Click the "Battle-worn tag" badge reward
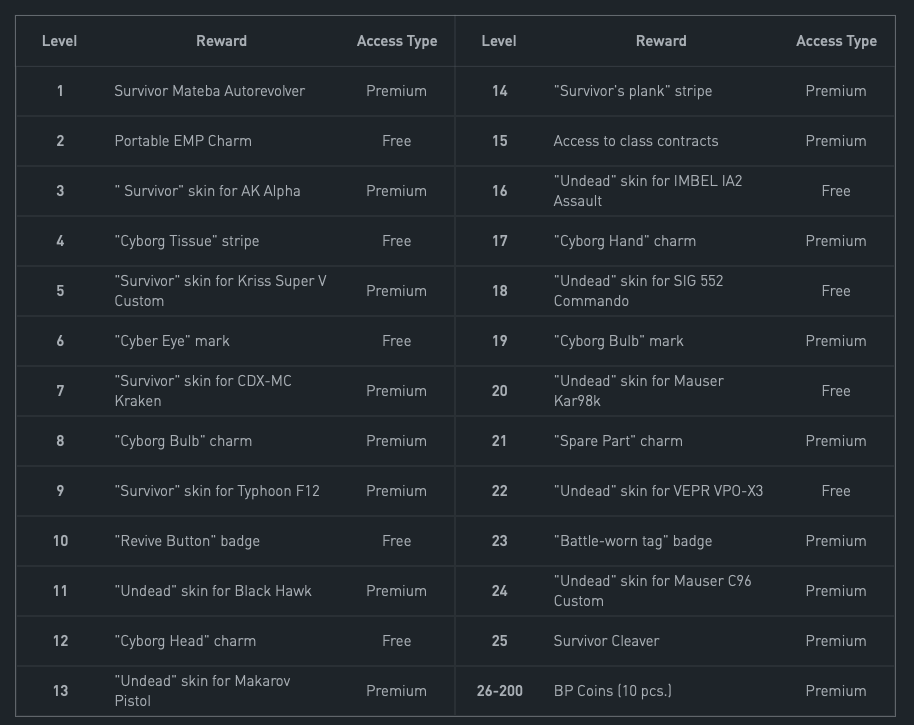Screen dimensions: 914x725 tap(632, 541)
